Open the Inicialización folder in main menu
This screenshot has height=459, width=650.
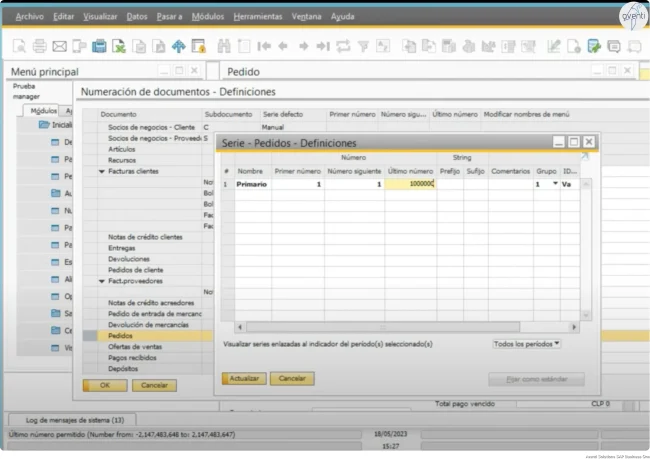coord(55,125)
